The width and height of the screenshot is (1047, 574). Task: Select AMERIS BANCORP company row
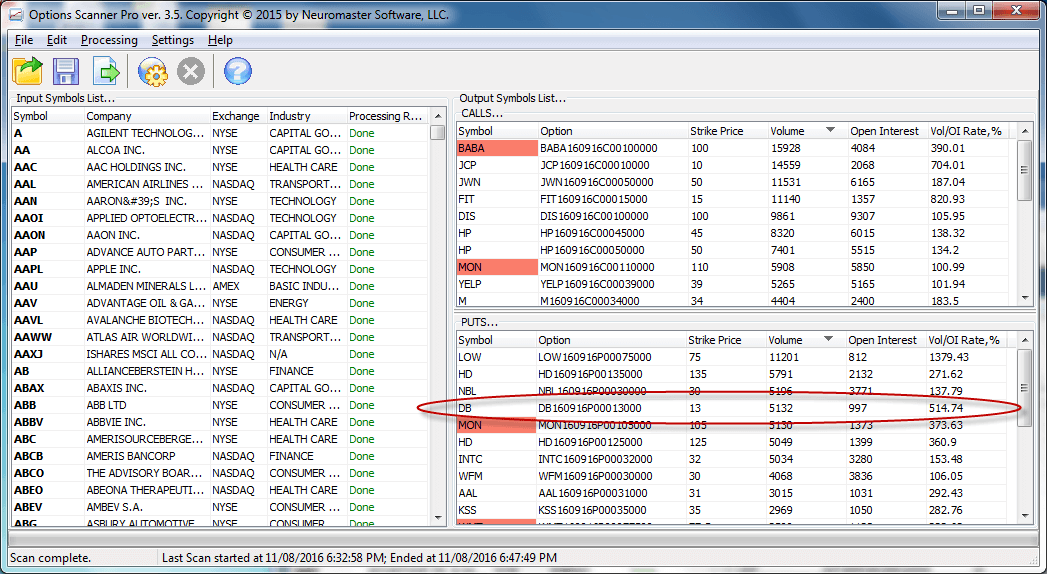click(x=220, y=456)
